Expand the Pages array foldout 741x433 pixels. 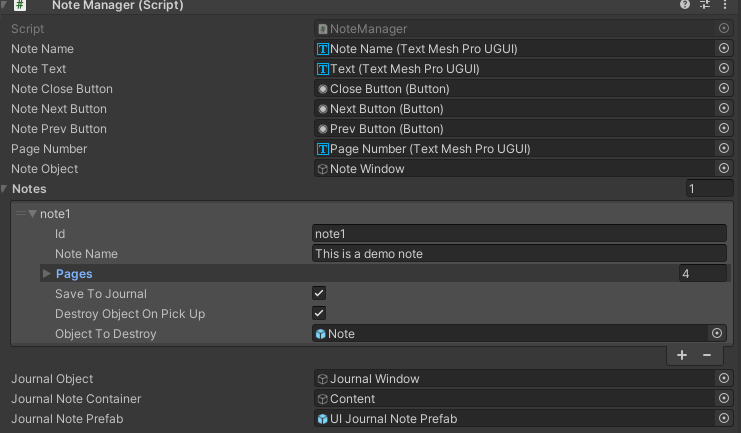[x=46, y=274]
